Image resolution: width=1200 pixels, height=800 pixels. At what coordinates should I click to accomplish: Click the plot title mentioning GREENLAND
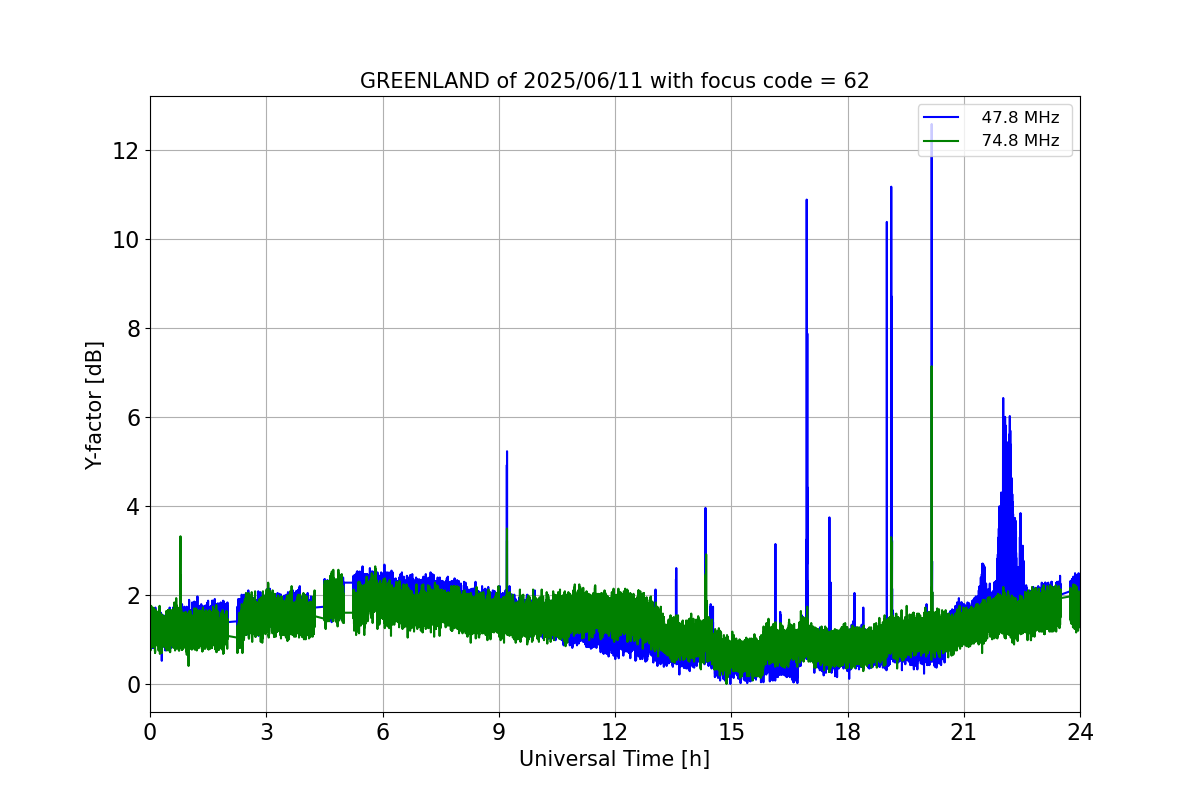click(614, 81)
